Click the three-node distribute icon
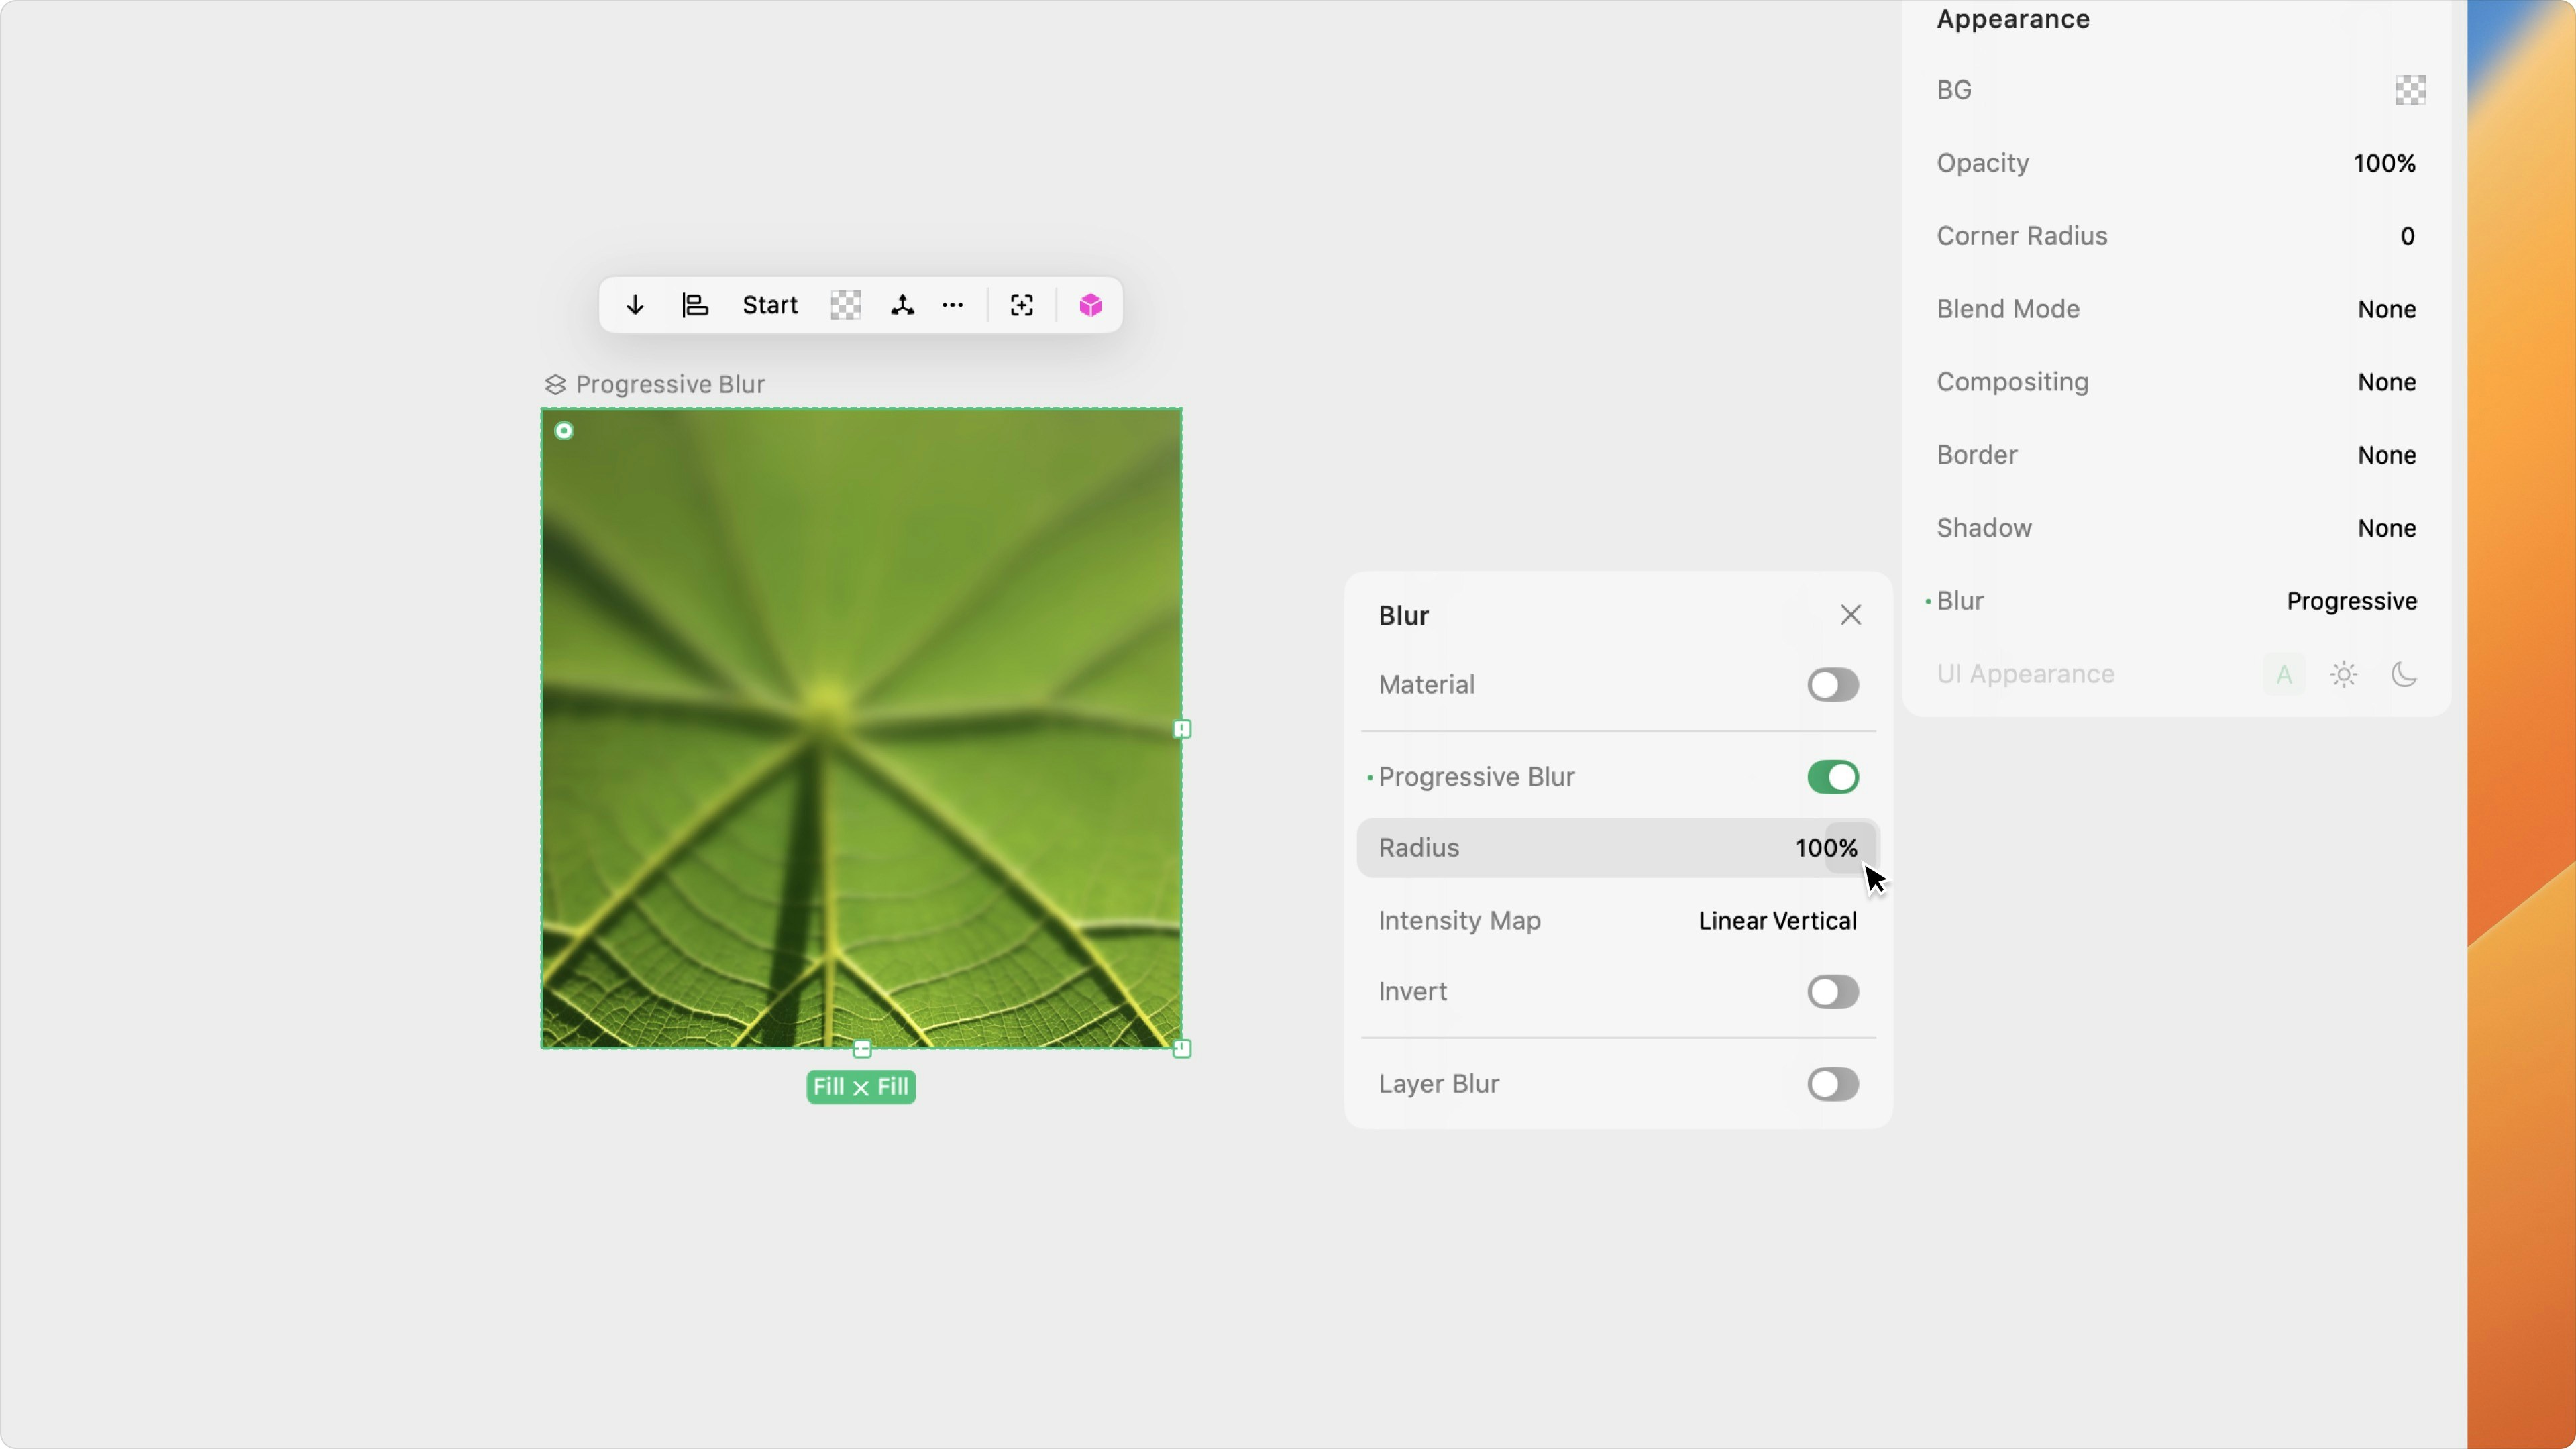This screenshot has height=1449, width=2576. pyautogui.click(x=902, y=305)
